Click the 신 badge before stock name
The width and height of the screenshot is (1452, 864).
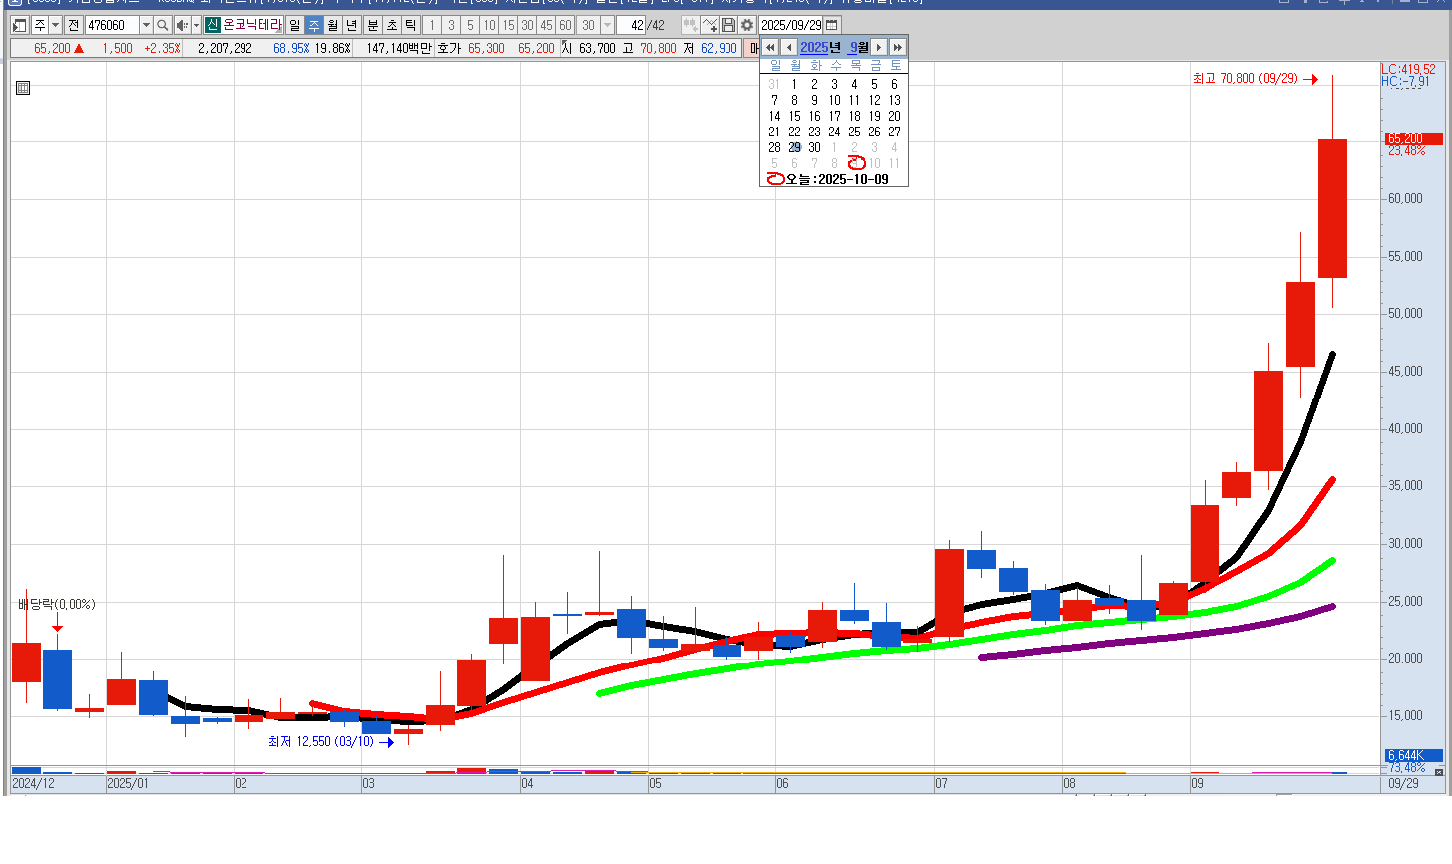(x=212, y=25)
